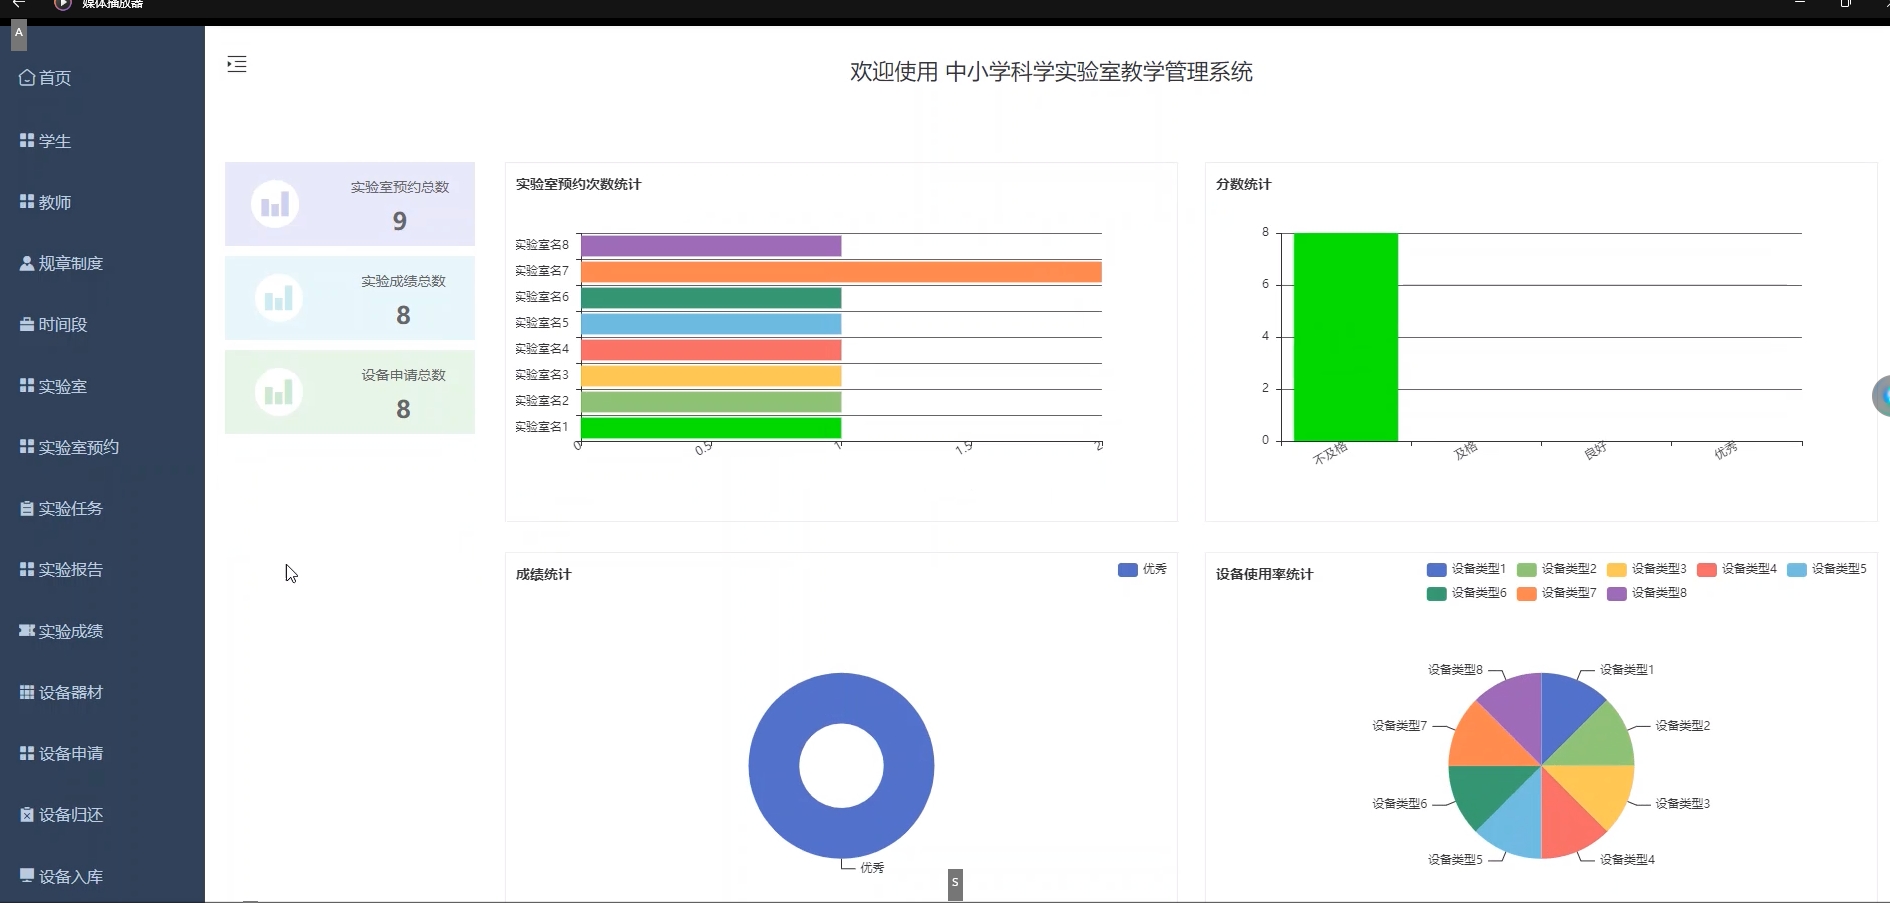This screenshot has width=1890, height=903.
Task: Open the 实验室预约 menu item
Action: (78, 447)
